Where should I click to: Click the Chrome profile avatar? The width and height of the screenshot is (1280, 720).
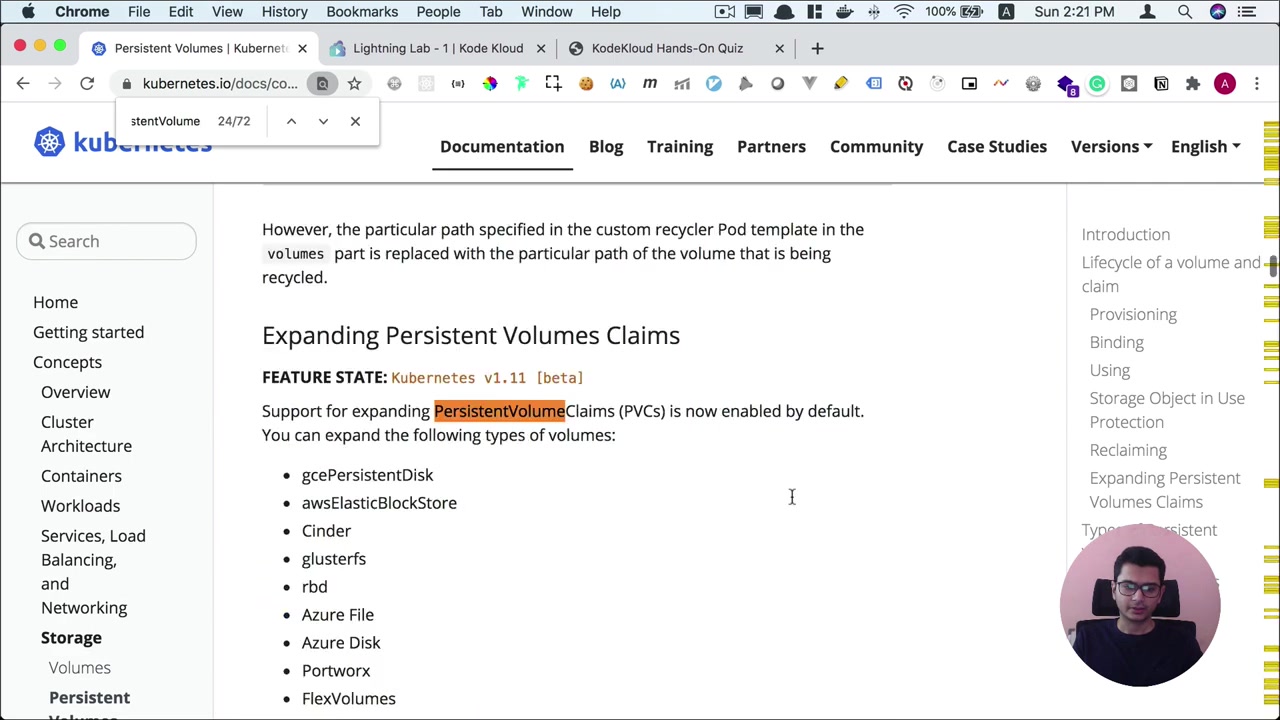tap(1225, 84)
